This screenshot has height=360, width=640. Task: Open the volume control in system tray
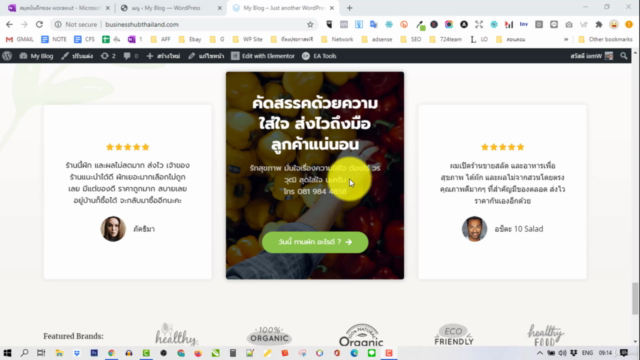point(562,353)
